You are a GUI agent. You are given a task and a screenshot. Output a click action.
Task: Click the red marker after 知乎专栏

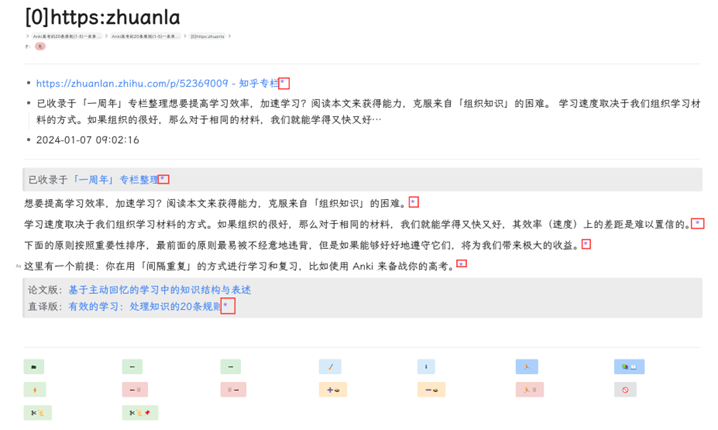pyautogui.click(x=285, y=84)
